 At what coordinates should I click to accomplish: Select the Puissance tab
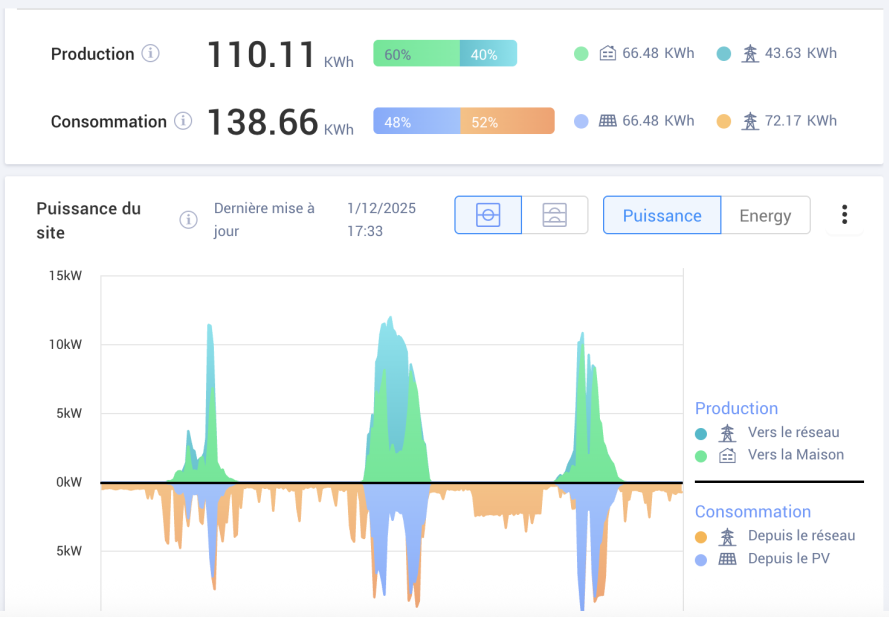(662, 215)
